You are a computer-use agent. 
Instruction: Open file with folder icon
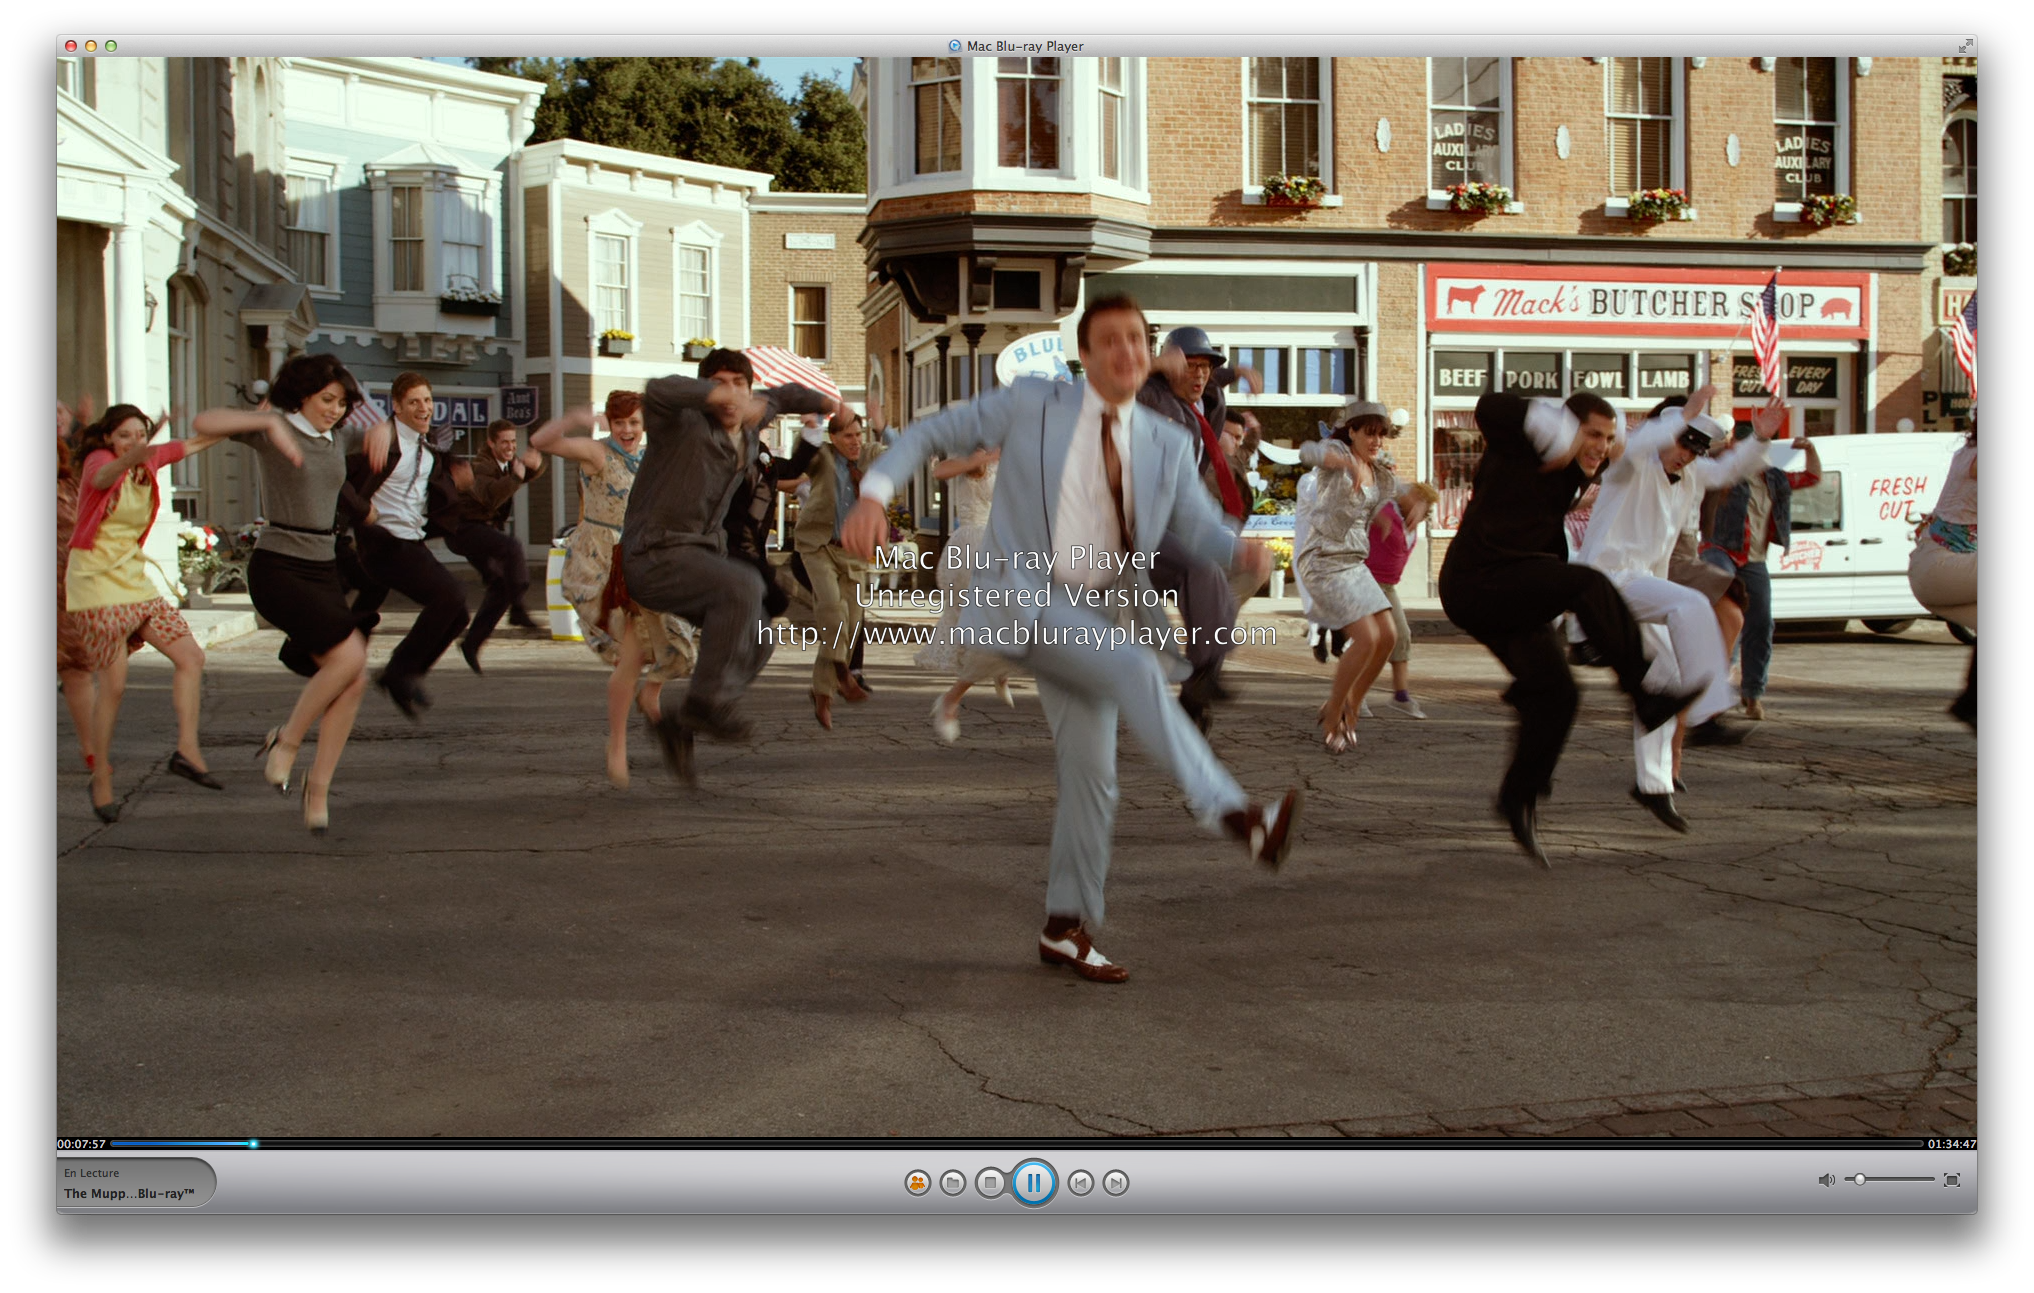coord(953,1183)
